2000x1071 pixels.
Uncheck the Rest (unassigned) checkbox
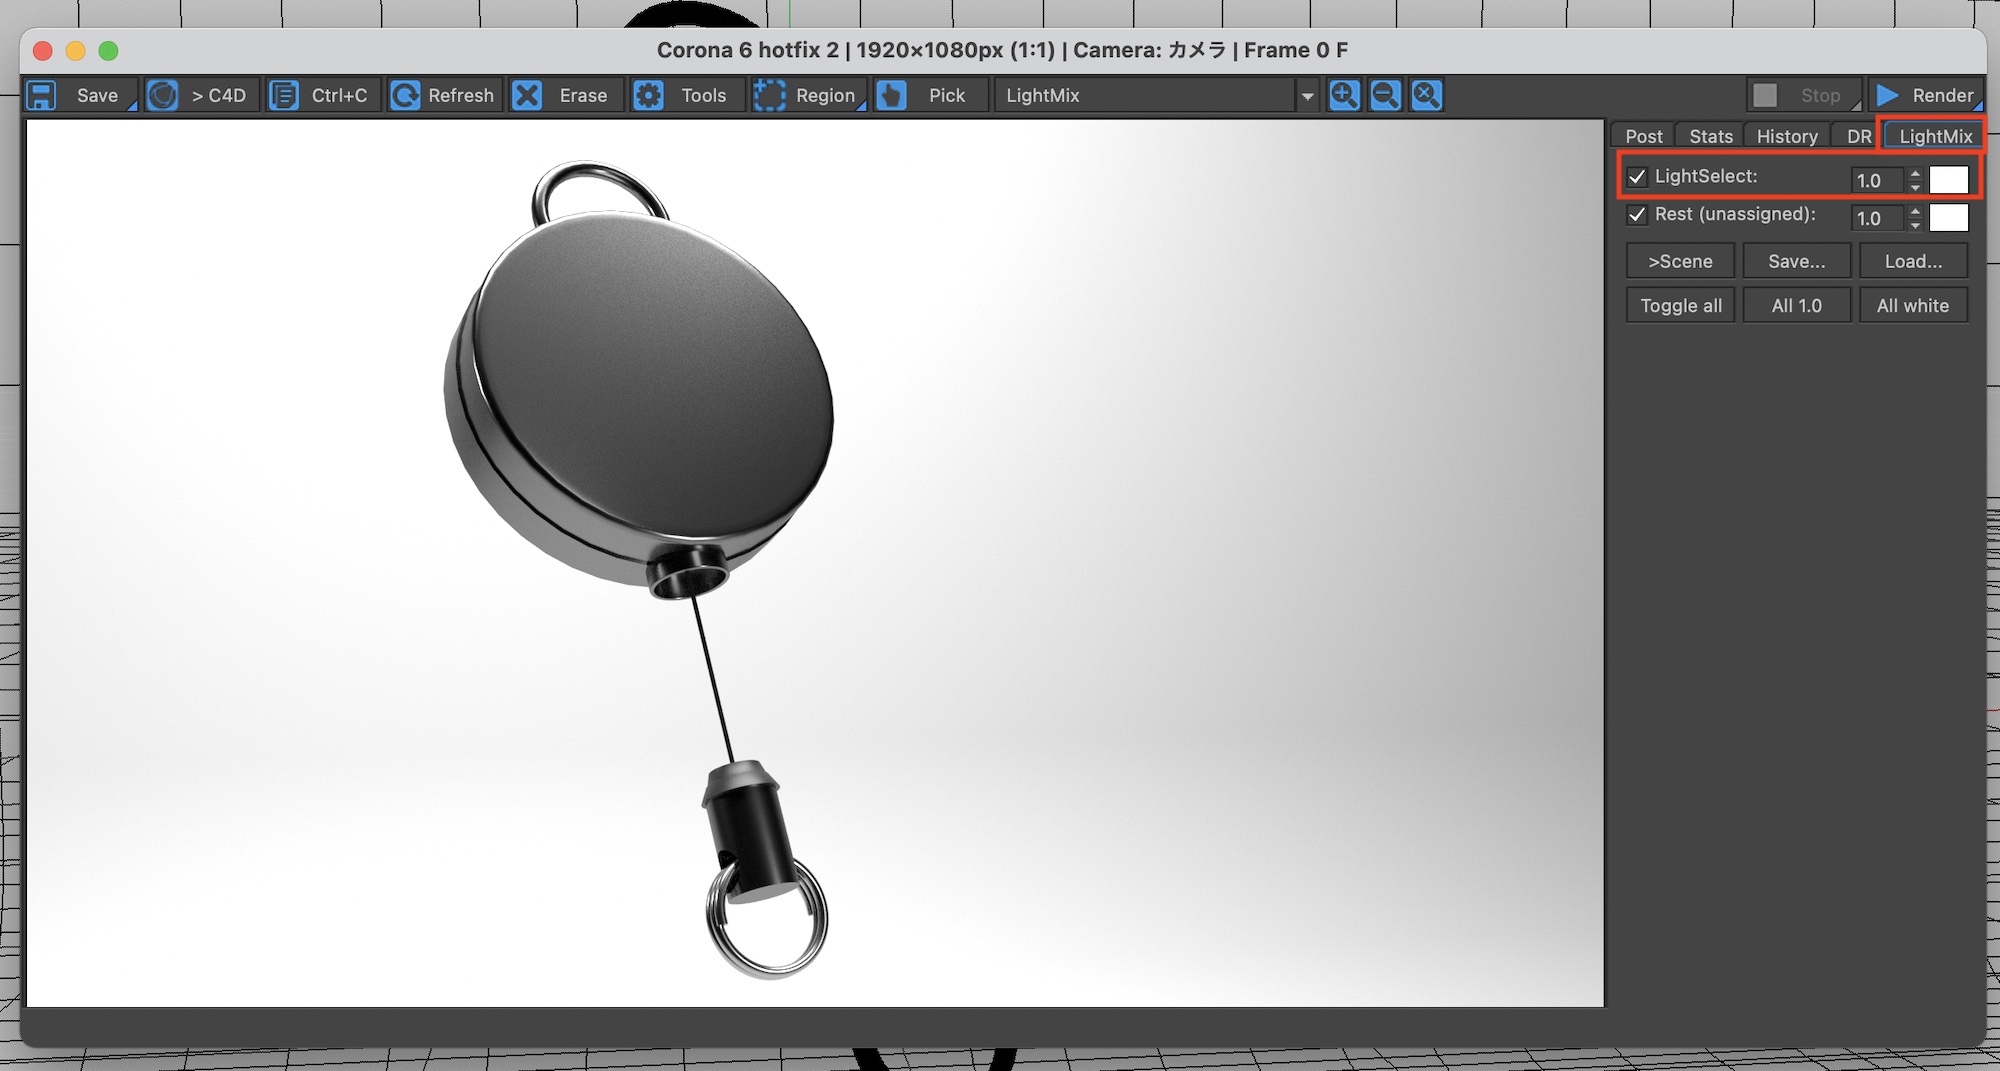[x=1637, y=215]
